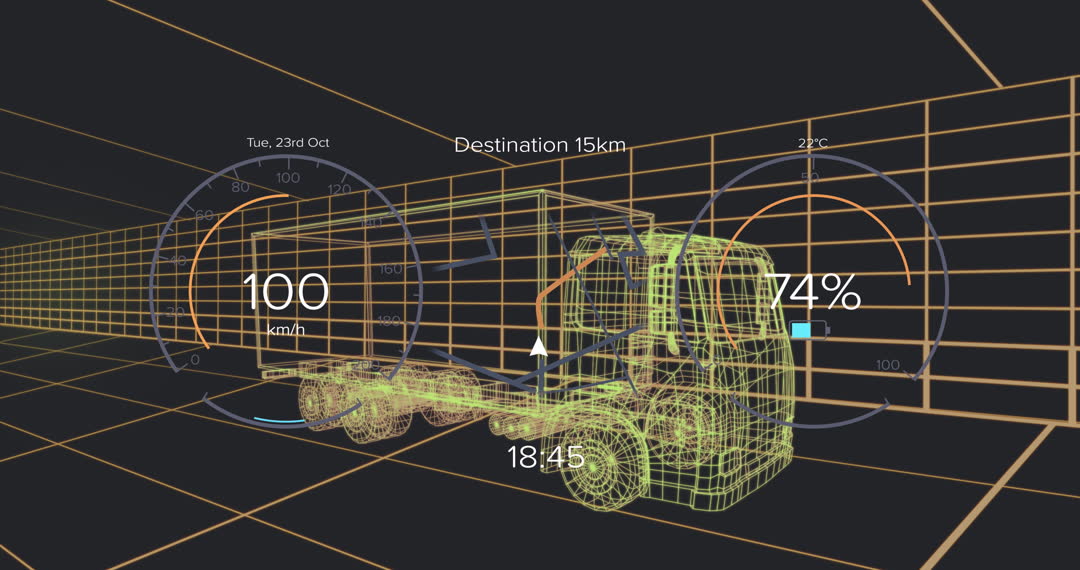Viewport: 1080px width, 570px height.
Task: Click the 60 mark on speedometer
Action: 204,215
